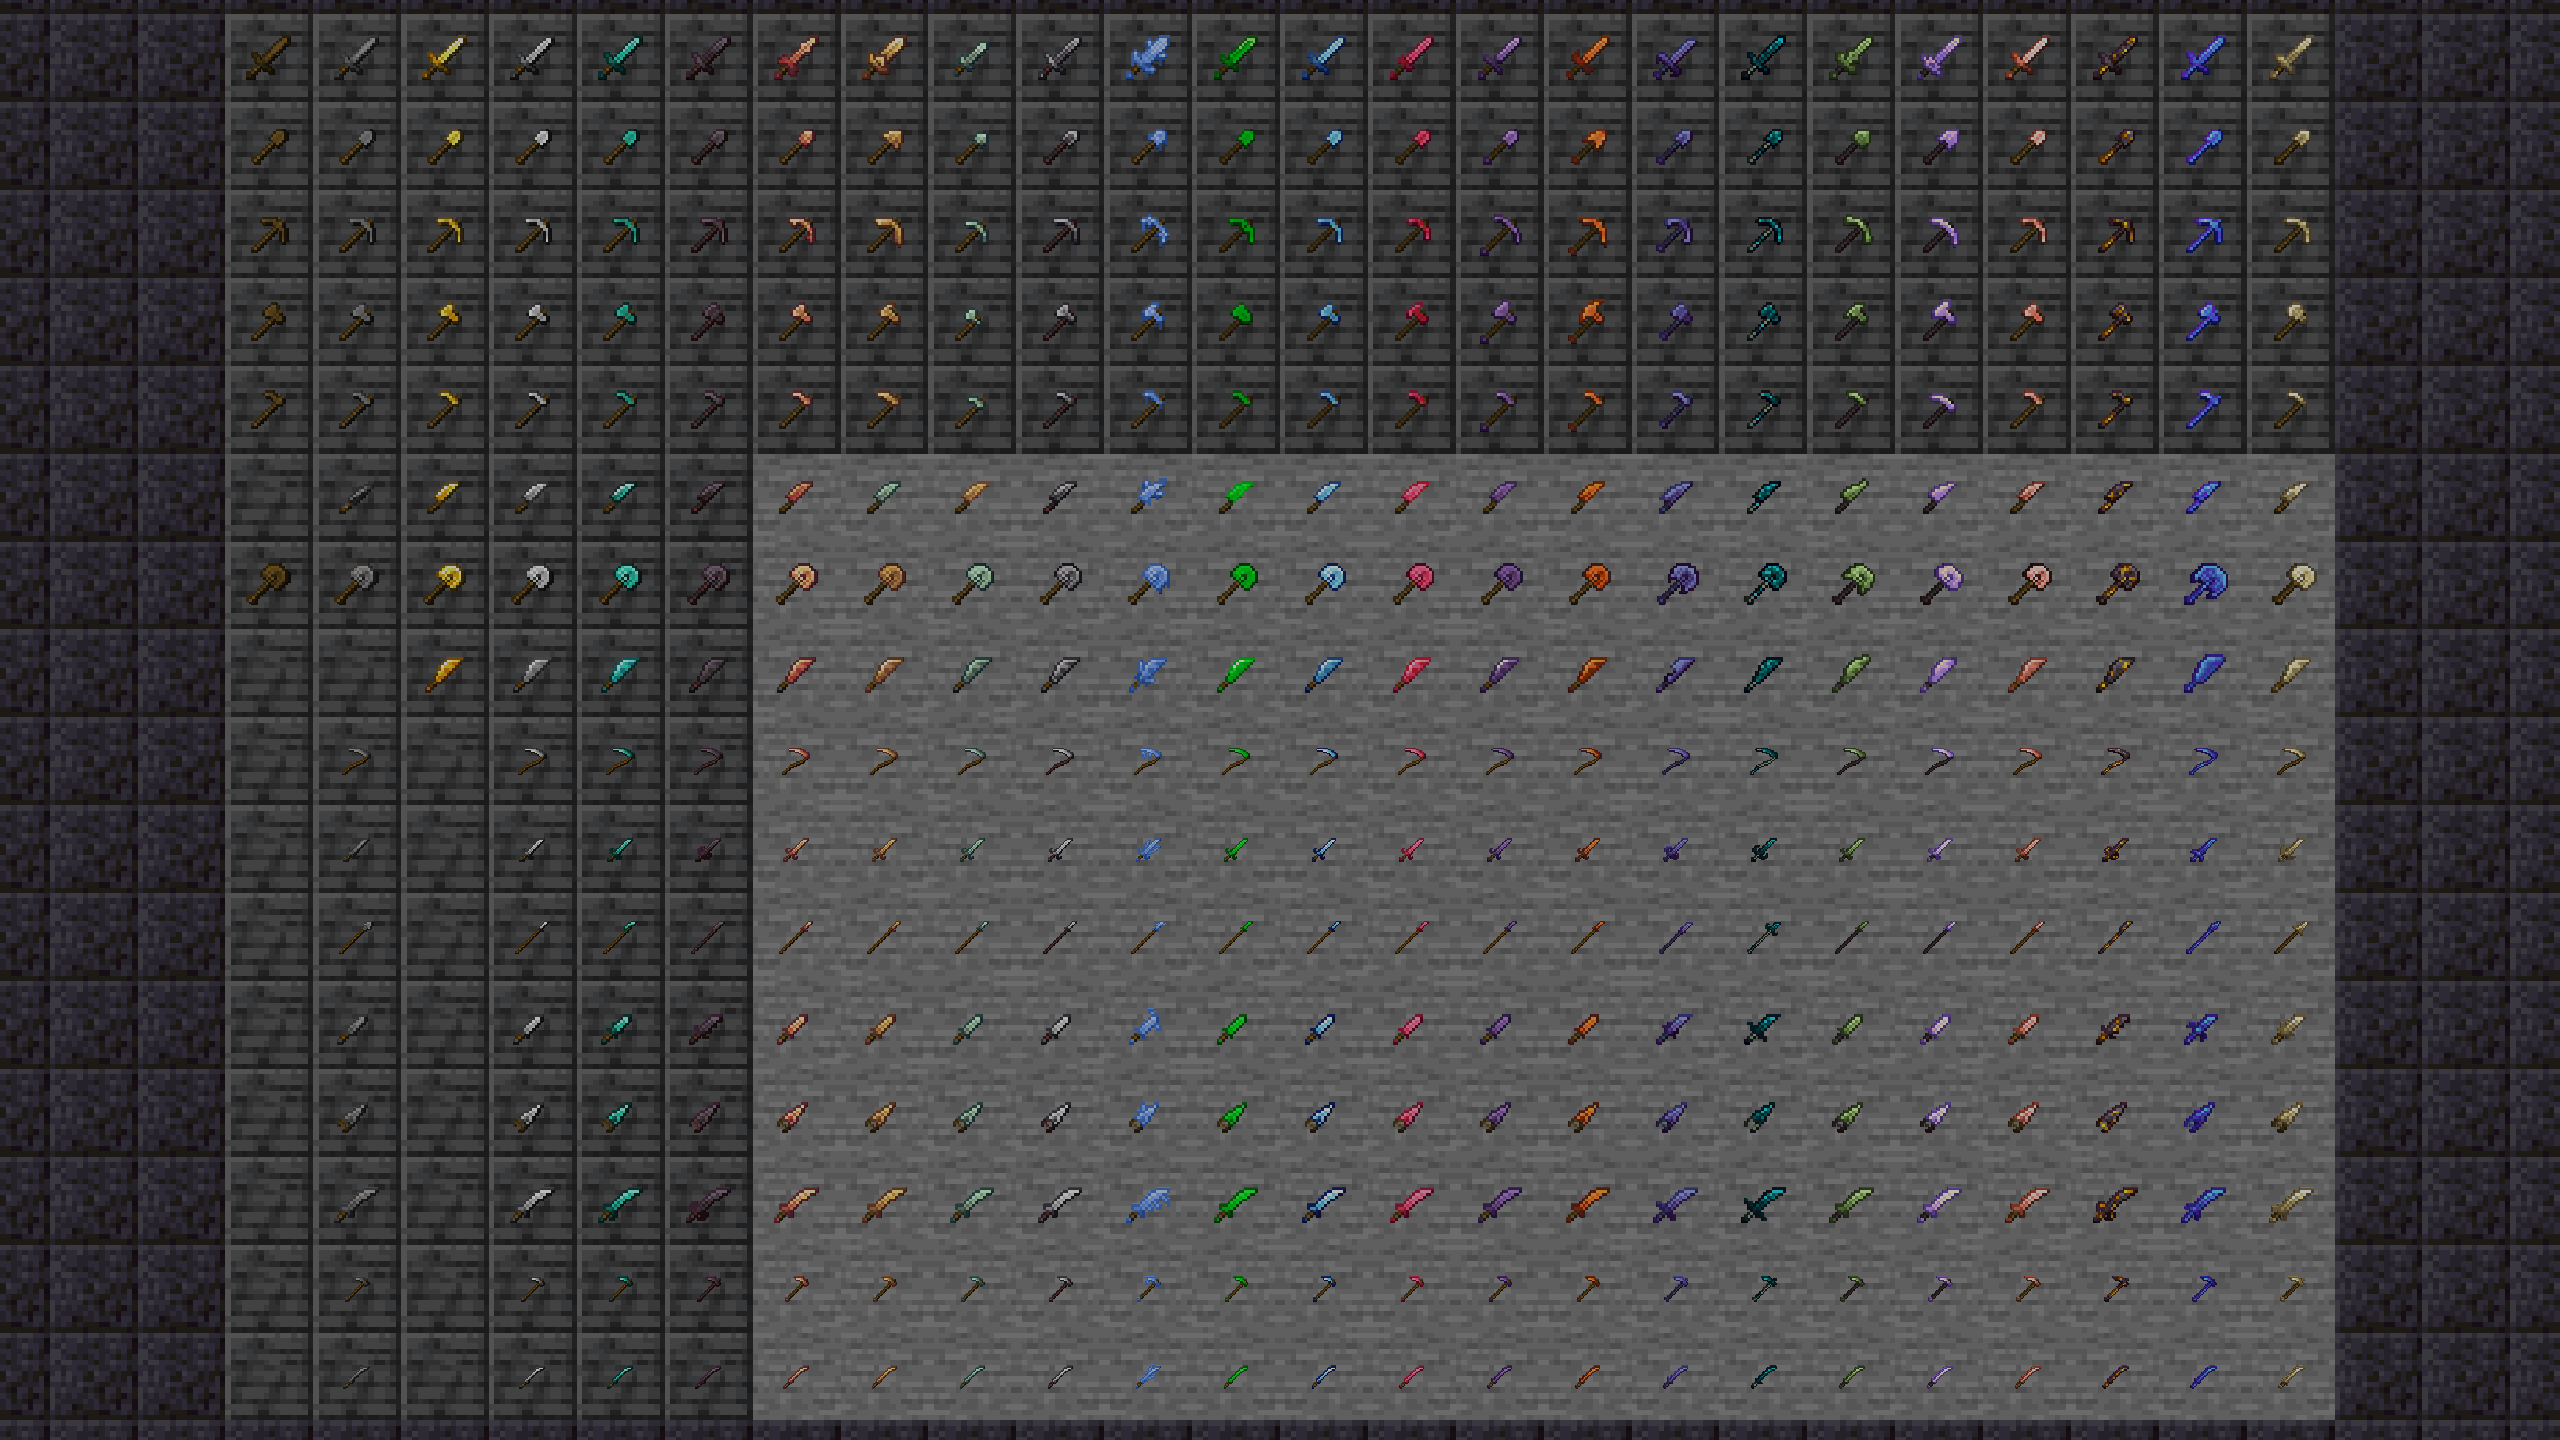Select the wooden round-headed spade
Viewport: 2560px width, 1440px height.
point(268,584)
